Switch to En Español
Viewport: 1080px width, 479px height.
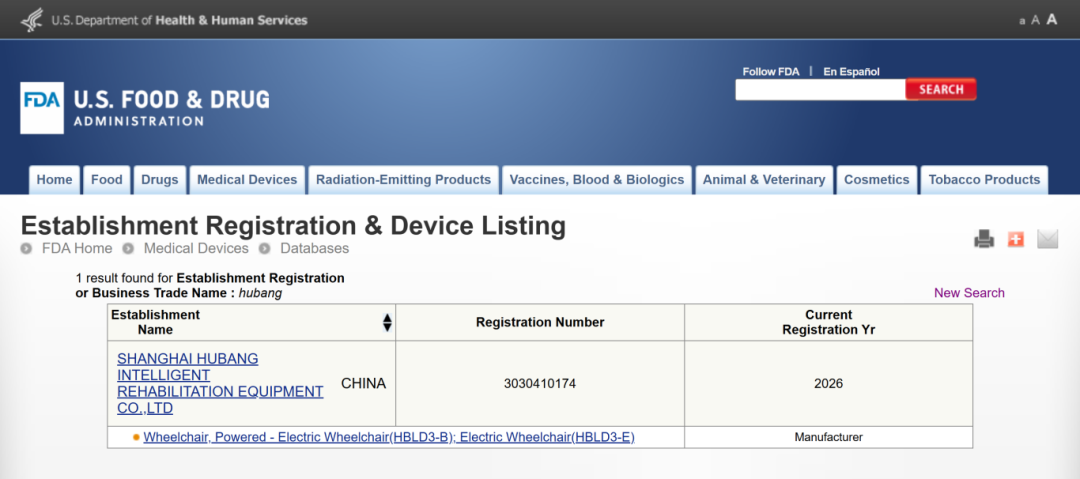click(851, 72)
